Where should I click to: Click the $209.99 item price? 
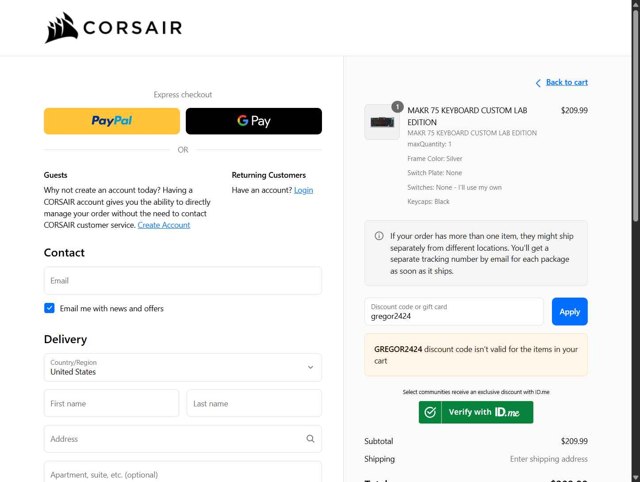(574, 110)
